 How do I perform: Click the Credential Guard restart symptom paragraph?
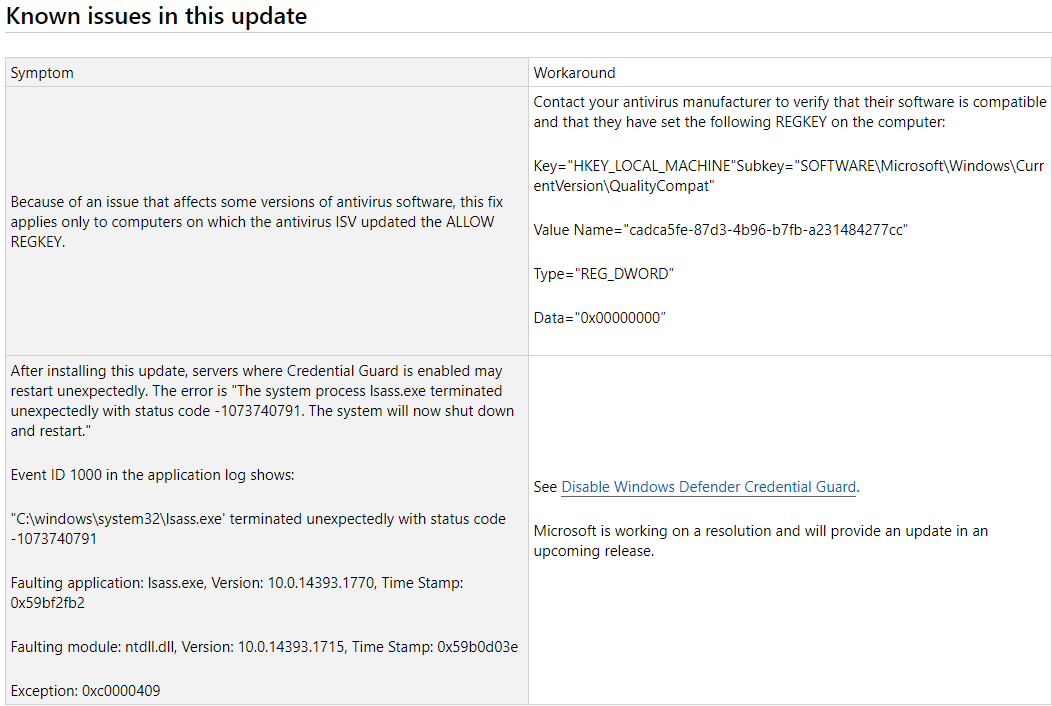click(262, 401)
